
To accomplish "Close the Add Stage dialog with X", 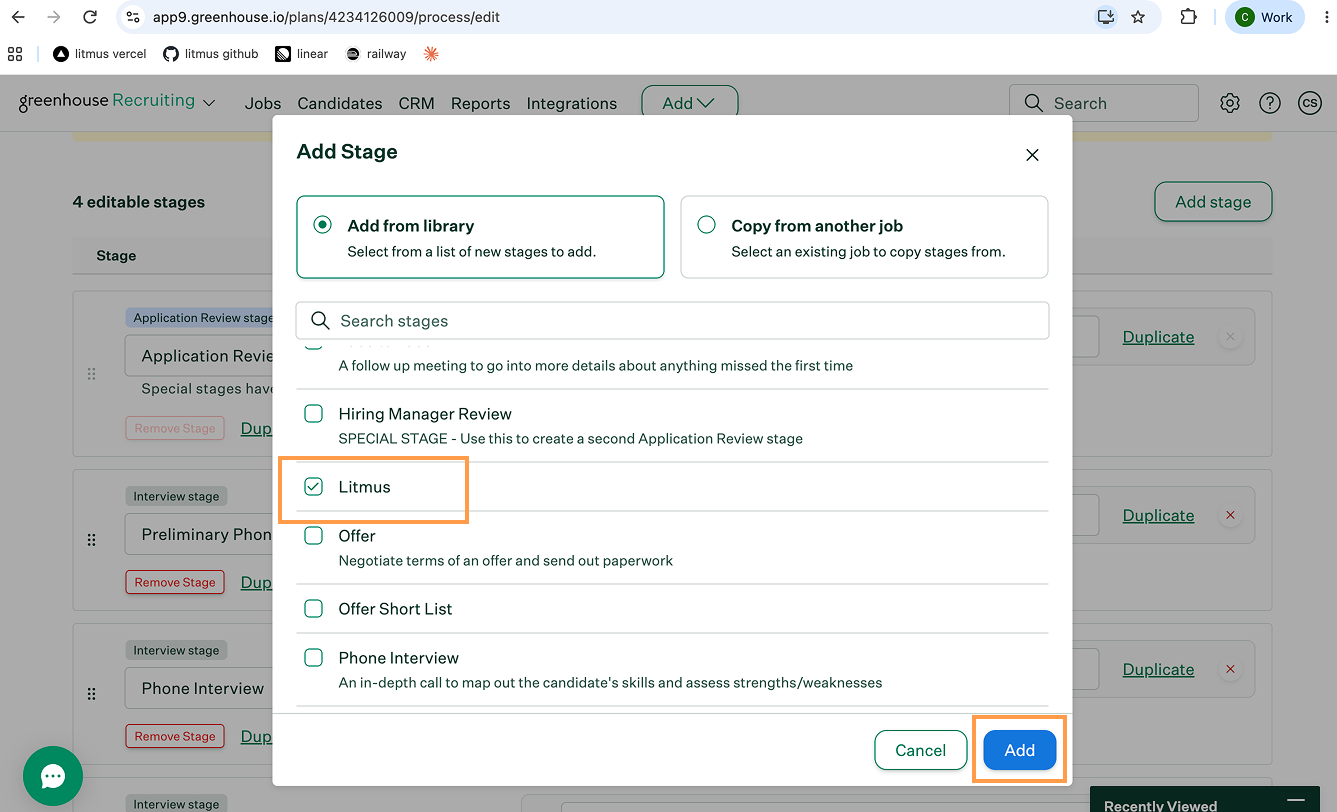I will point(1032,155).
